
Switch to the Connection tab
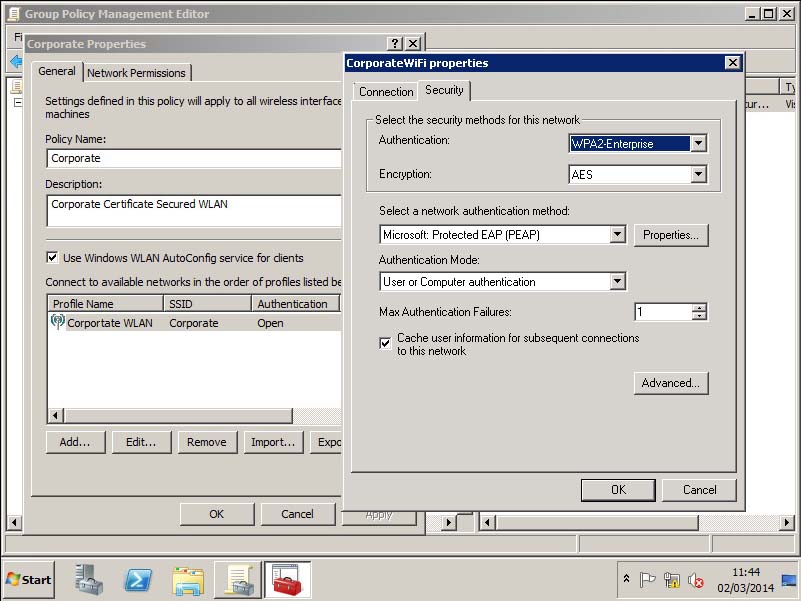(386, 91)
